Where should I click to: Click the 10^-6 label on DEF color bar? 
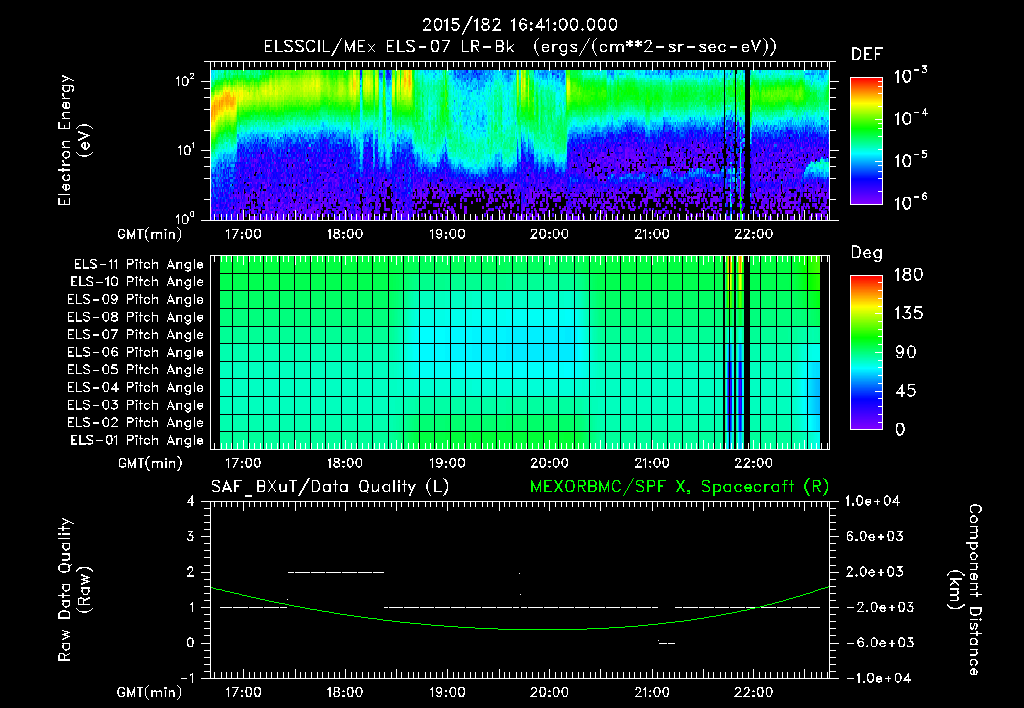click(910, 202)
